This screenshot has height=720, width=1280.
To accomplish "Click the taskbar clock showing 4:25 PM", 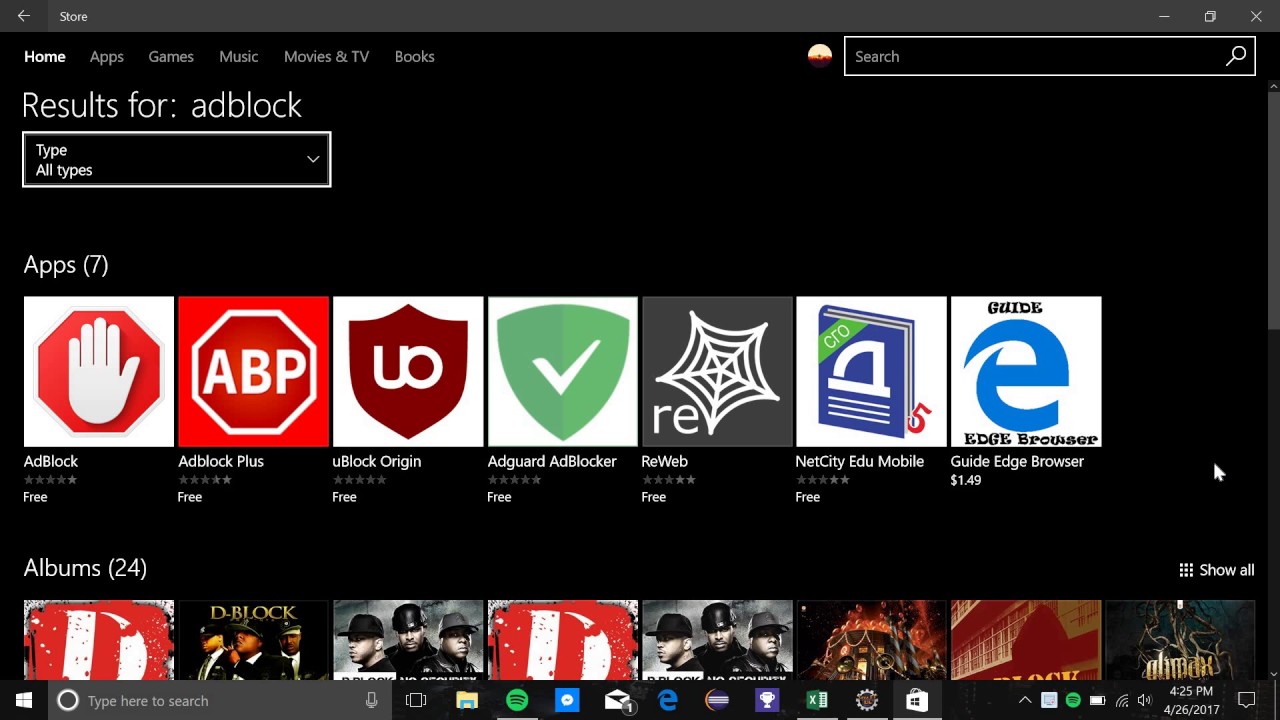I will [x=1190, y=700].
